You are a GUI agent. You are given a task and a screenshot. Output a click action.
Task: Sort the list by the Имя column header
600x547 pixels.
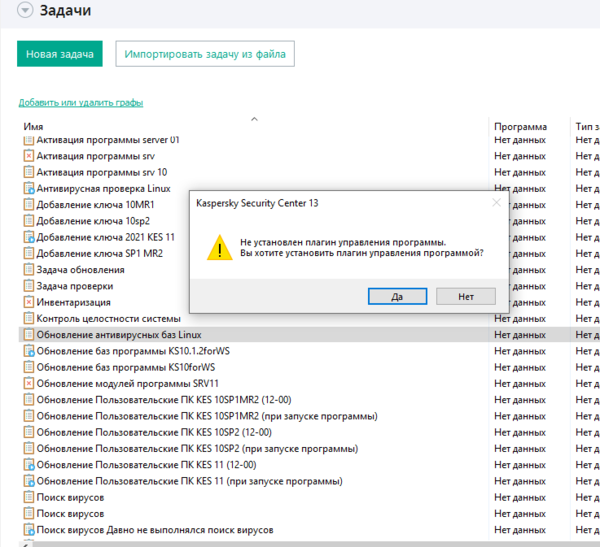(33, 128)
